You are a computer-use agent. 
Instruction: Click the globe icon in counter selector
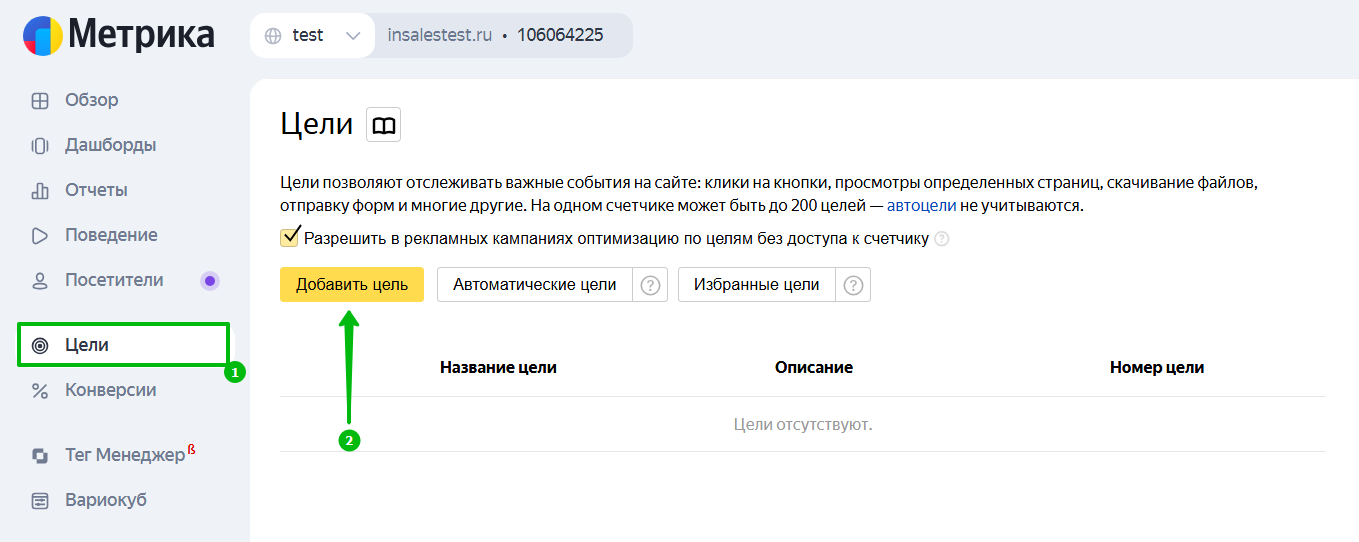coord(273,36)
